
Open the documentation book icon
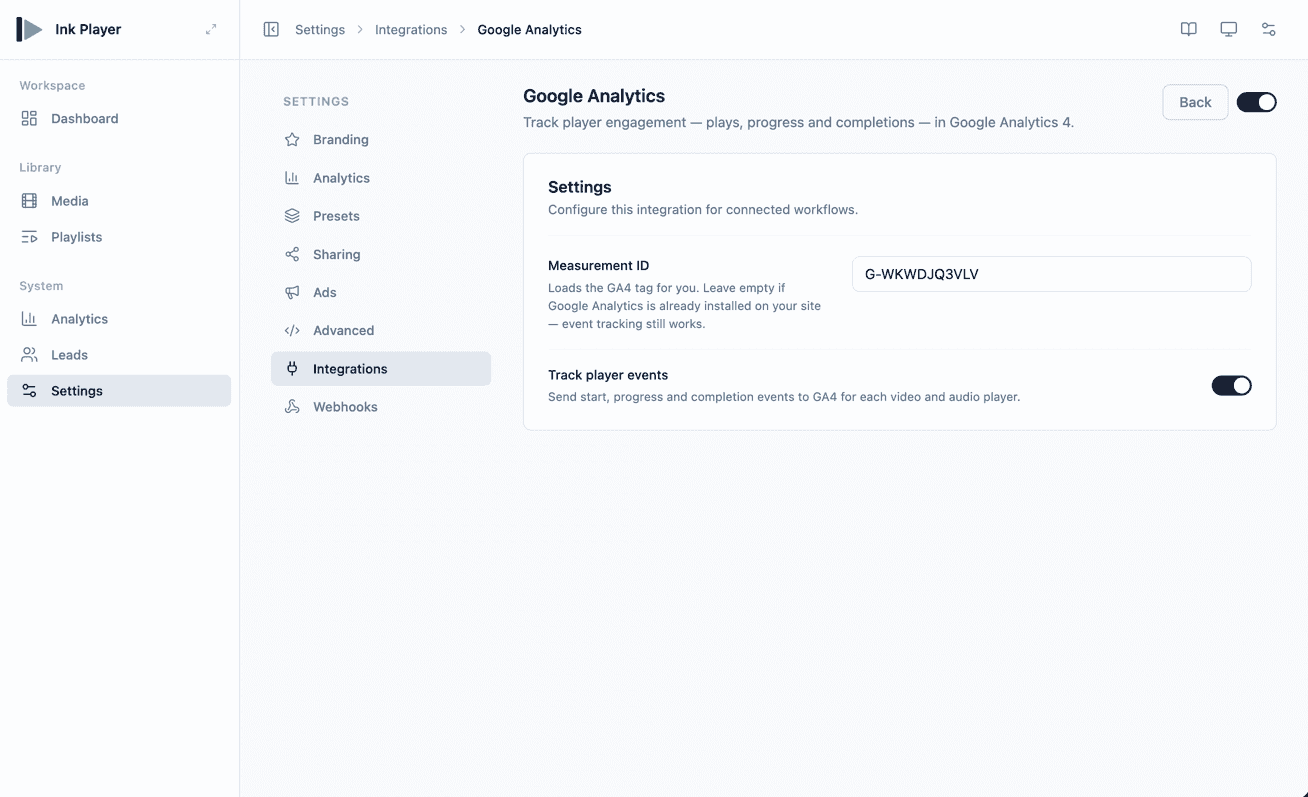1189,29
